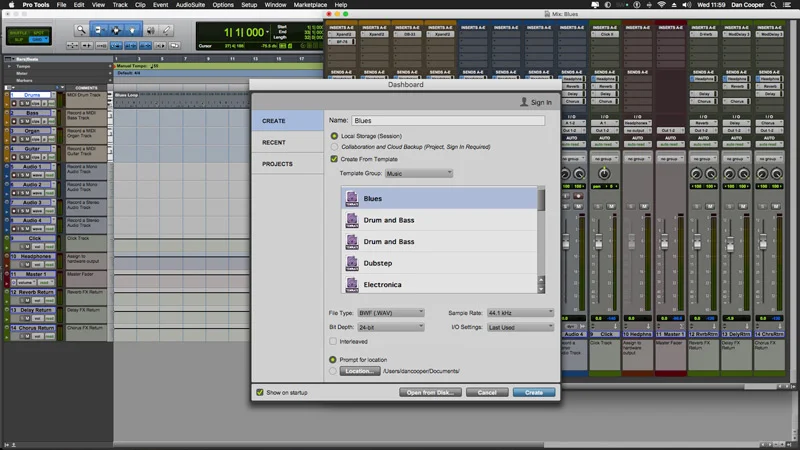
Task: Click the Dubstep template icon
Action: coord(352,263)
